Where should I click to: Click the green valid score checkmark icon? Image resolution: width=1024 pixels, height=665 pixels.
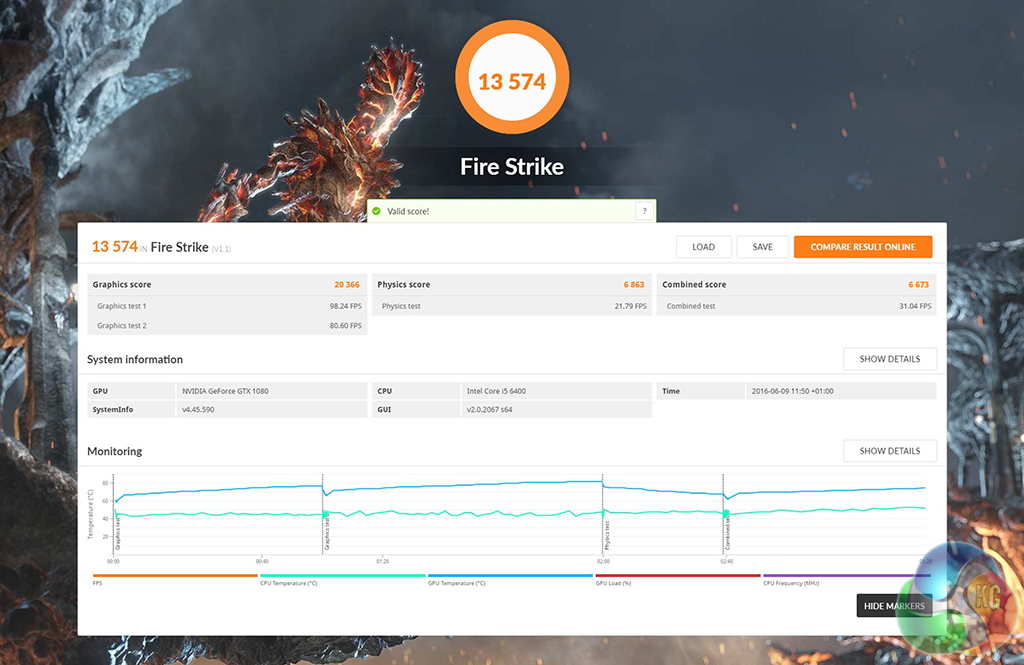pyautogui.click(x=376, y=211)
